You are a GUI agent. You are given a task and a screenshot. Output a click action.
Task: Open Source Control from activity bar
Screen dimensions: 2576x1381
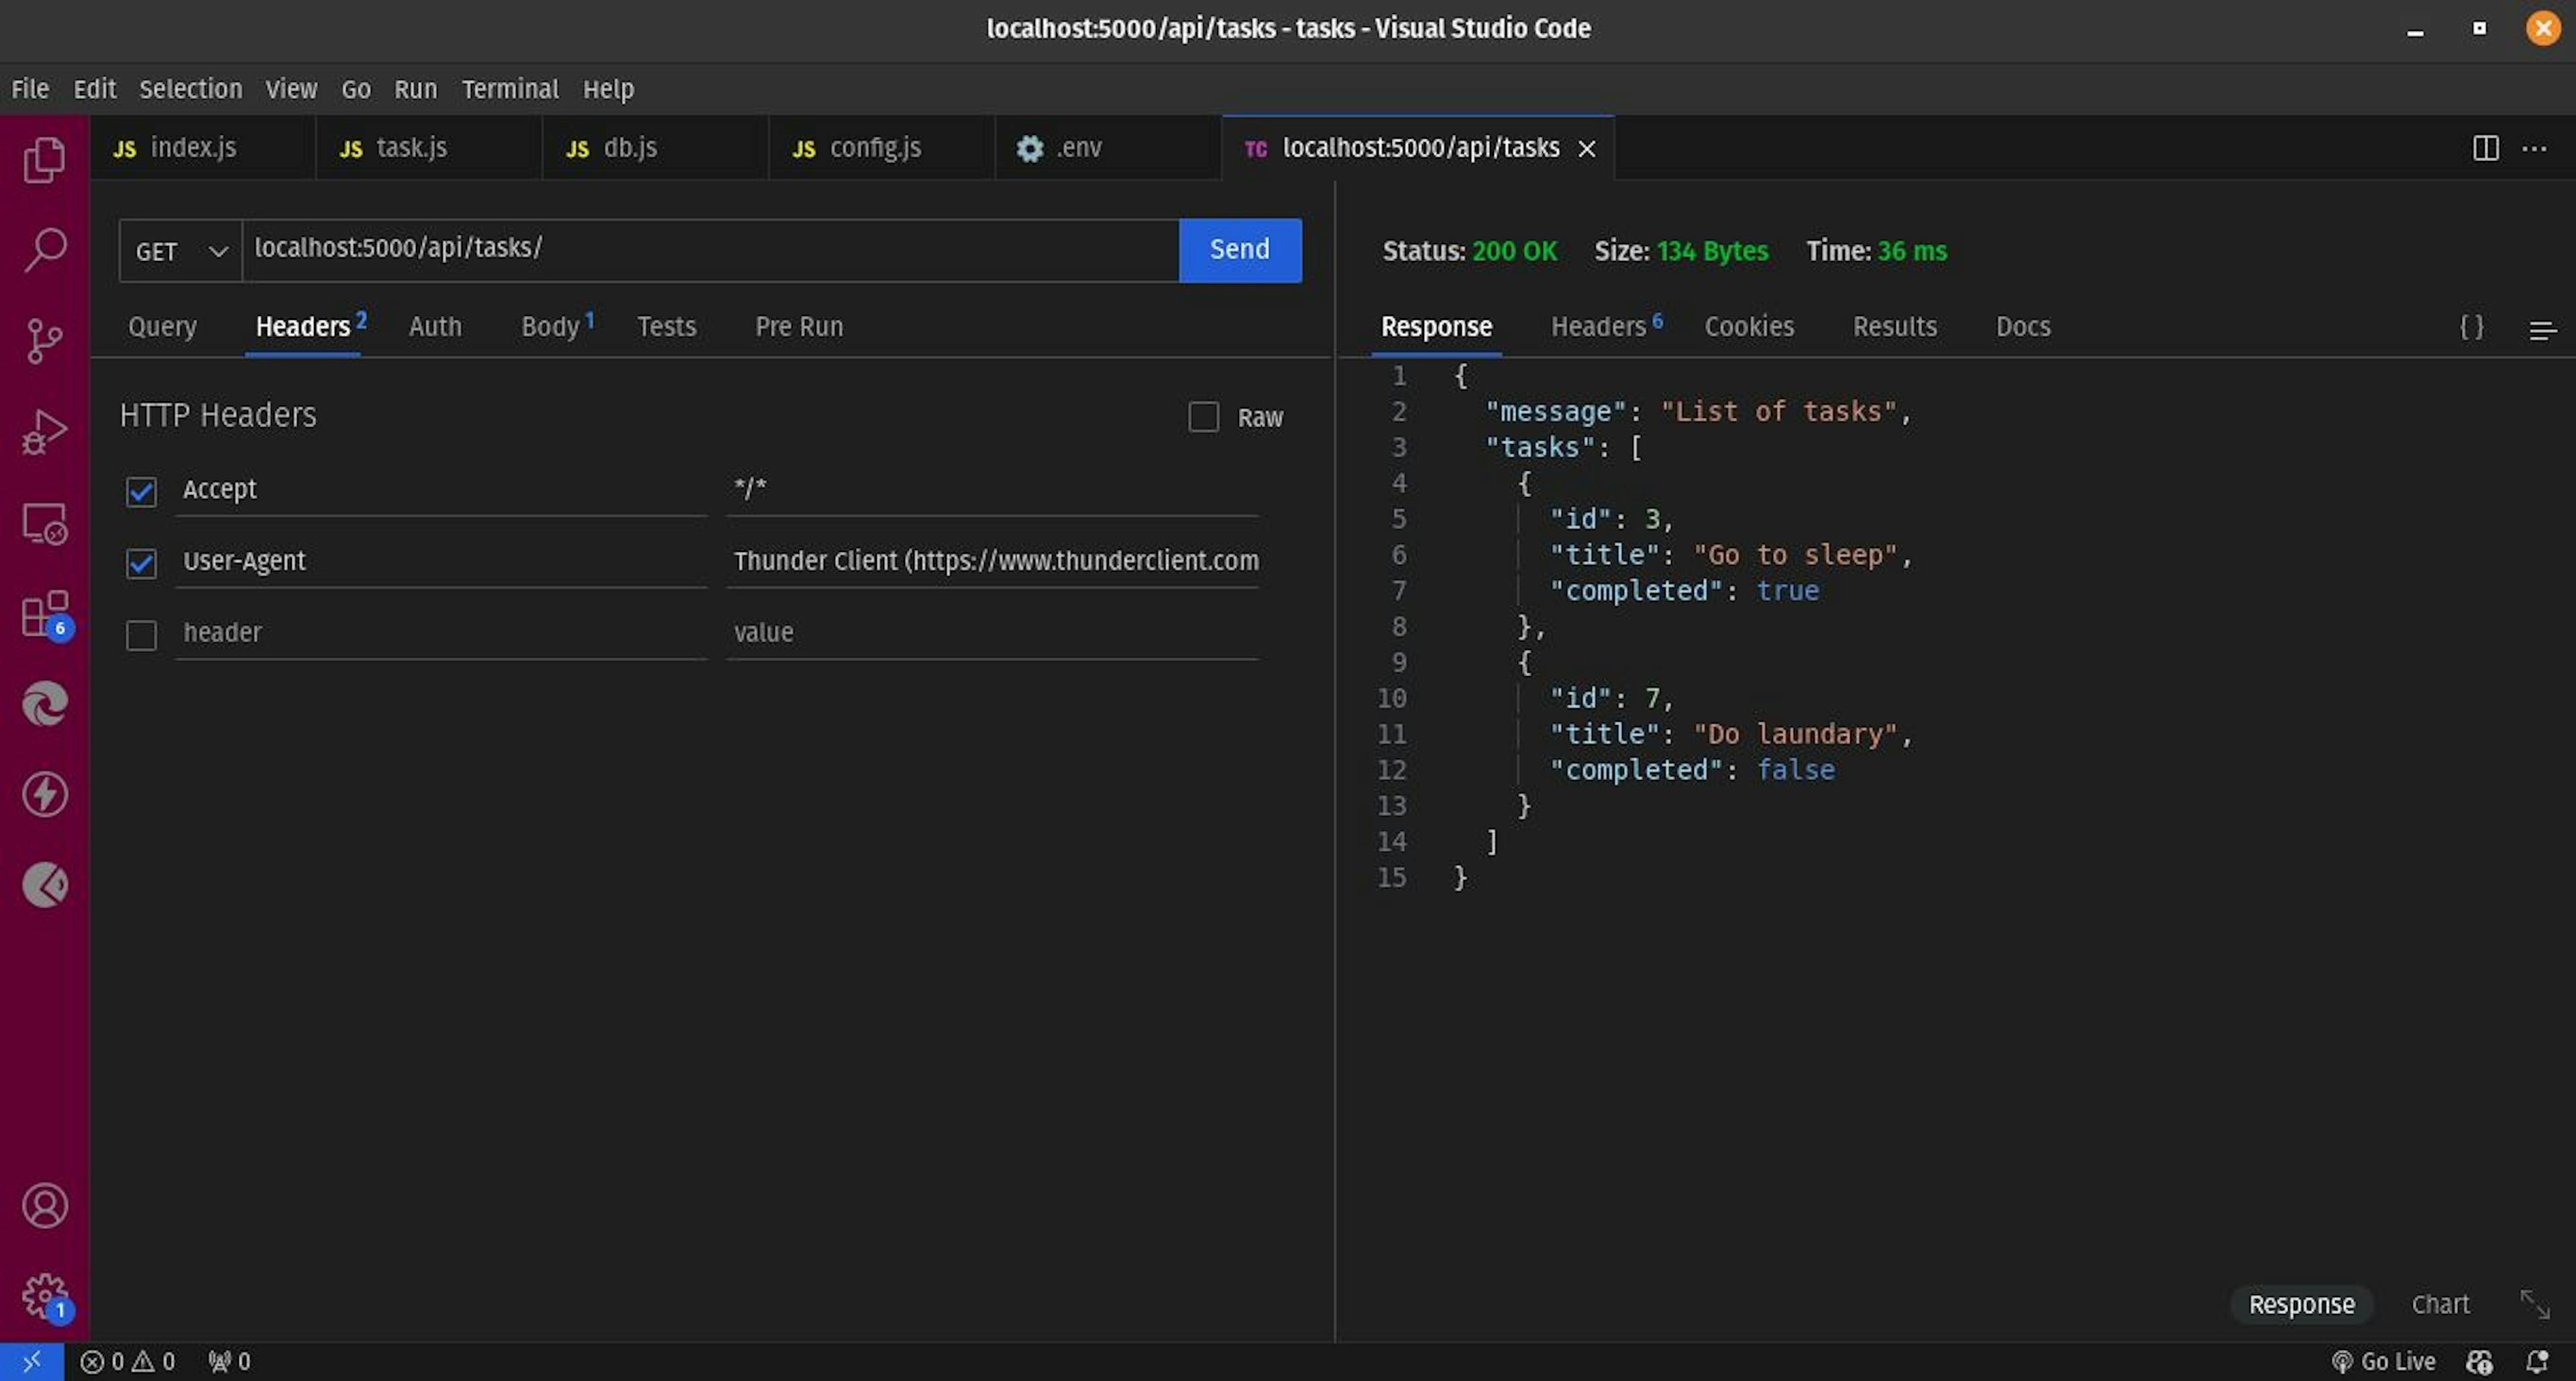44,341
